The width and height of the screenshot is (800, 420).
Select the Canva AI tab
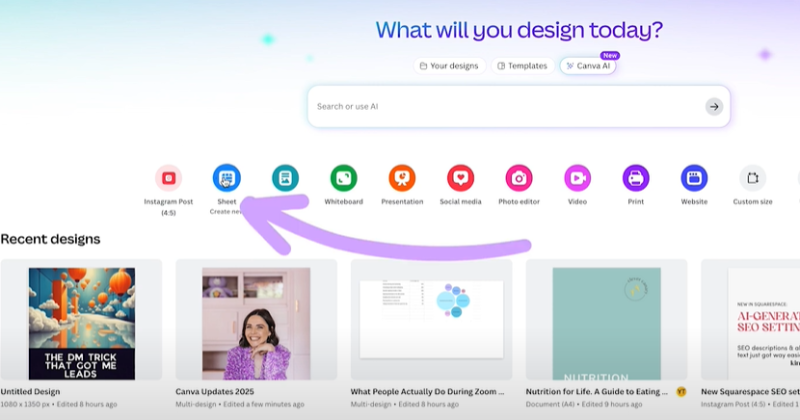pos(588,66)
